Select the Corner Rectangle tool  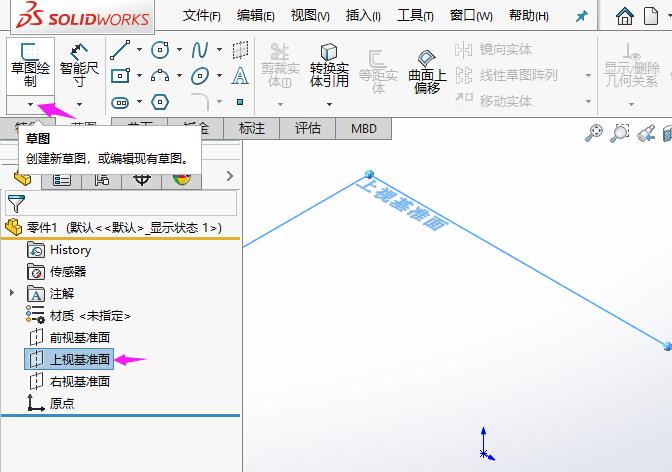[120, 76]
